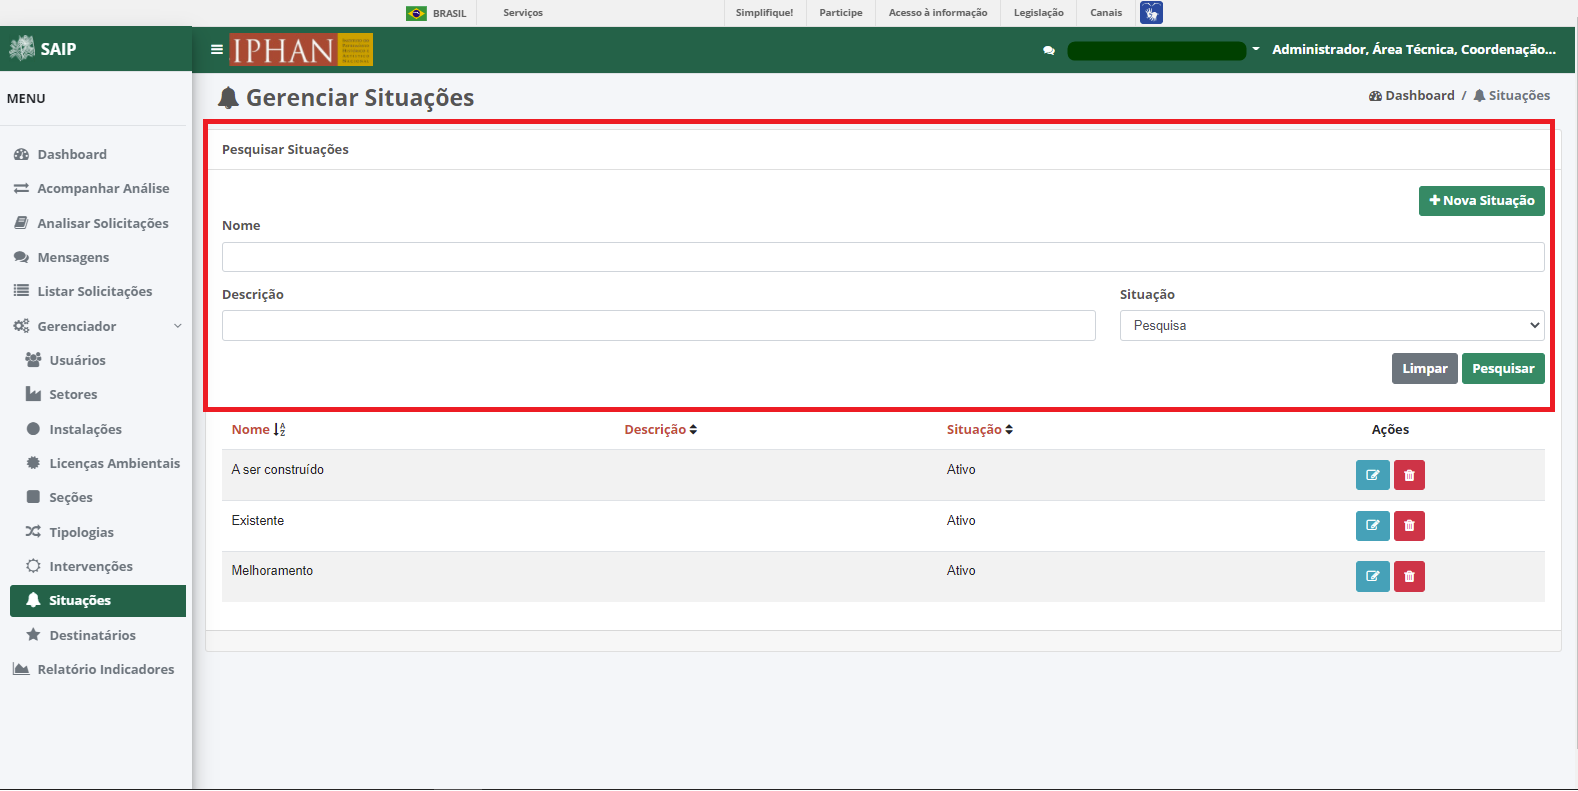Open the chat messages icon in header

1049,50
